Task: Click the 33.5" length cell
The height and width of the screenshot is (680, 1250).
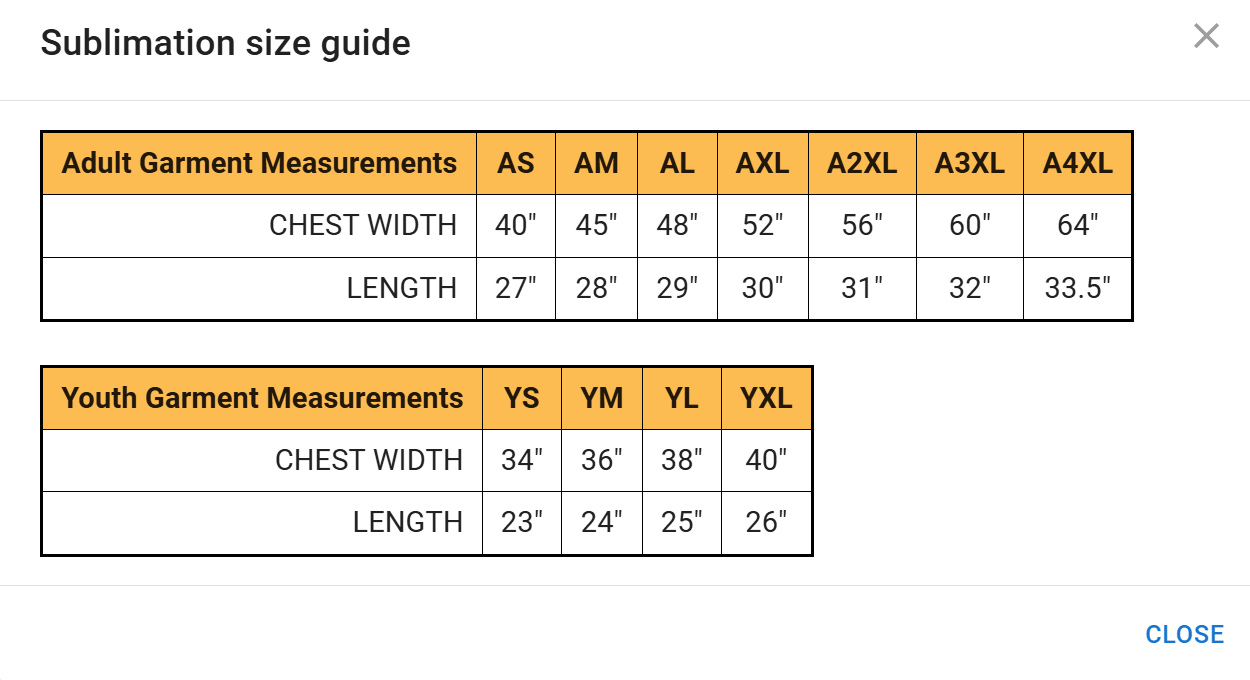Action: coord(1077,288)
